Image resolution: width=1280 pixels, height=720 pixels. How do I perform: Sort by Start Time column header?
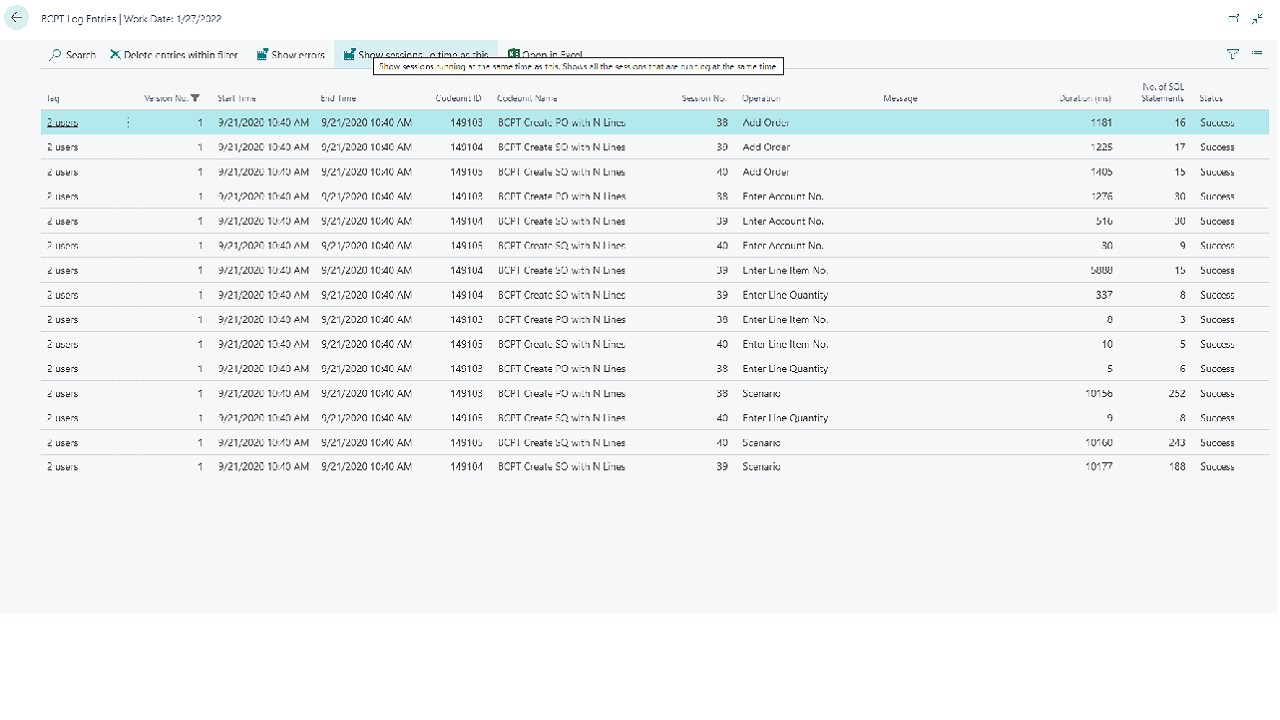click(x=237, y=98)
